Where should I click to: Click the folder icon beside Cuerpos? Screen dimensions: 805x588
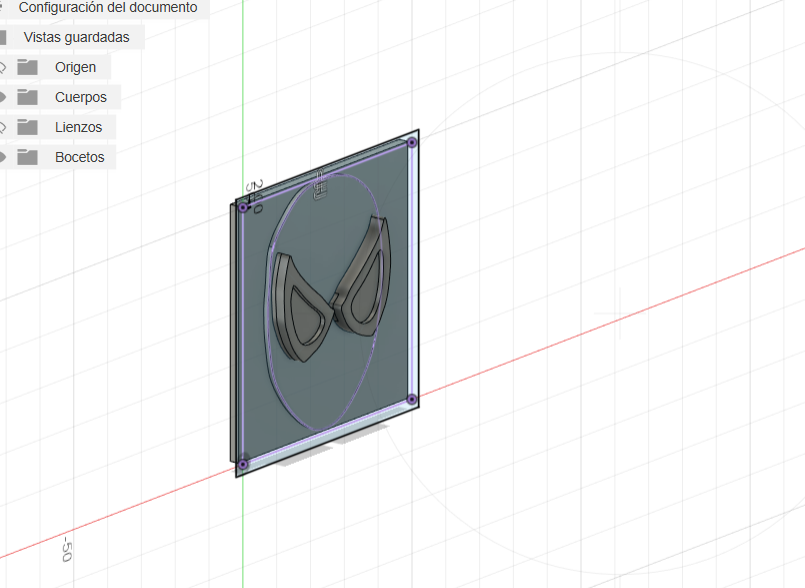[27, 97]
